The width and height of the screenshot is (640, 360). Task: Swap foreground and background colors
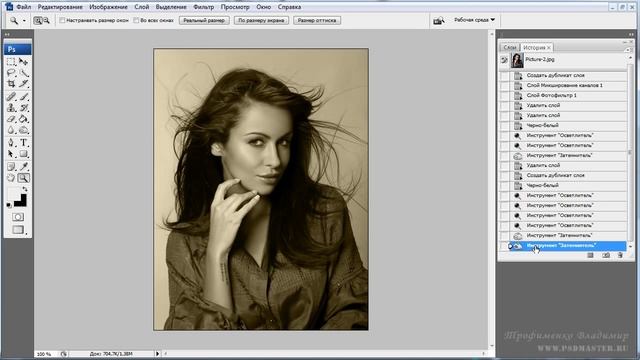point(25,189)
